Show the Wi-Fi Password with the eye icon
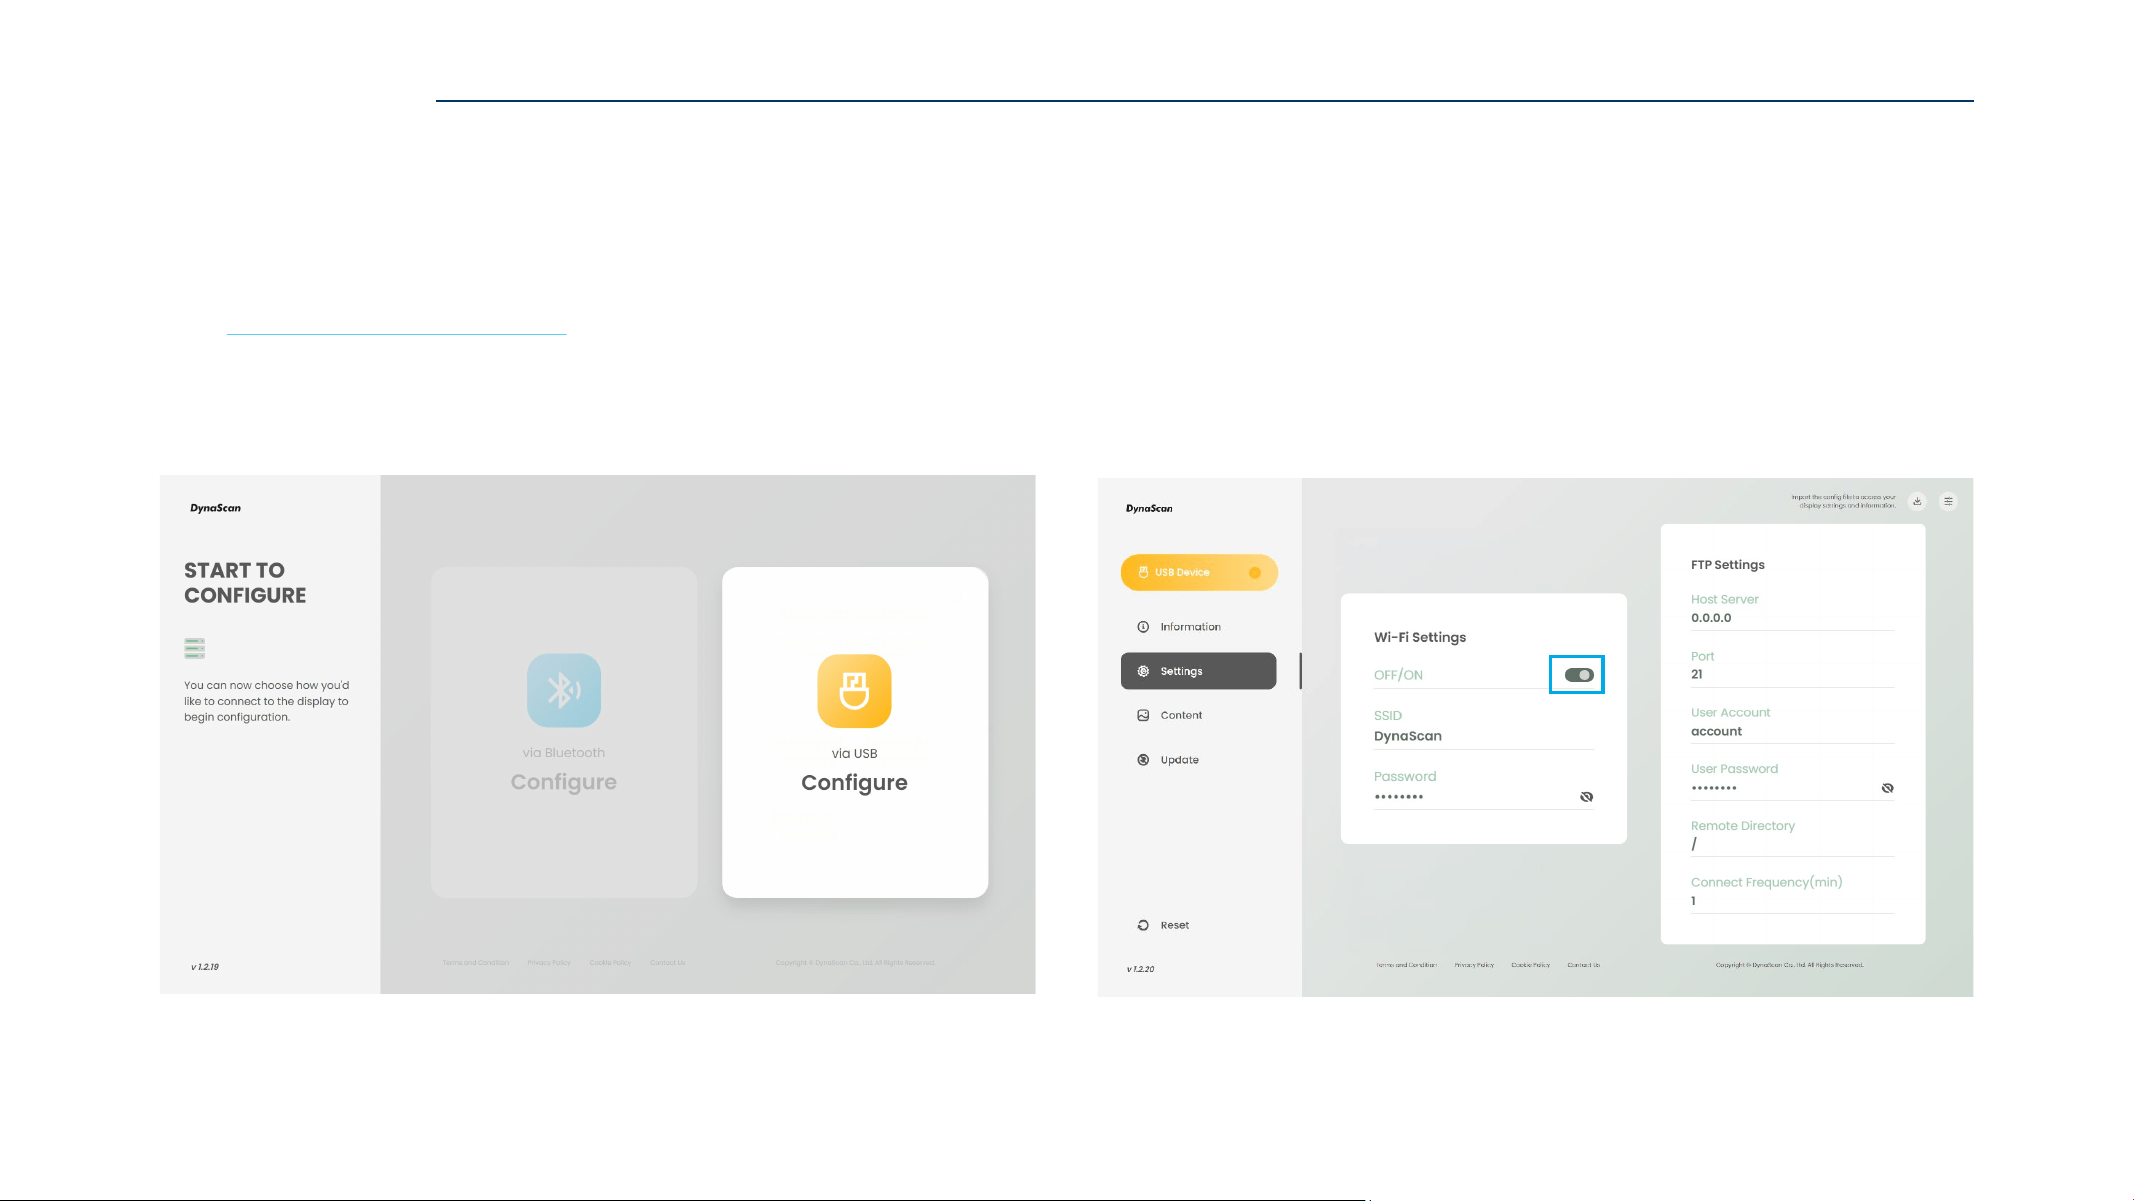Screen dimensions: 2134x1201 coord(1586,797)
